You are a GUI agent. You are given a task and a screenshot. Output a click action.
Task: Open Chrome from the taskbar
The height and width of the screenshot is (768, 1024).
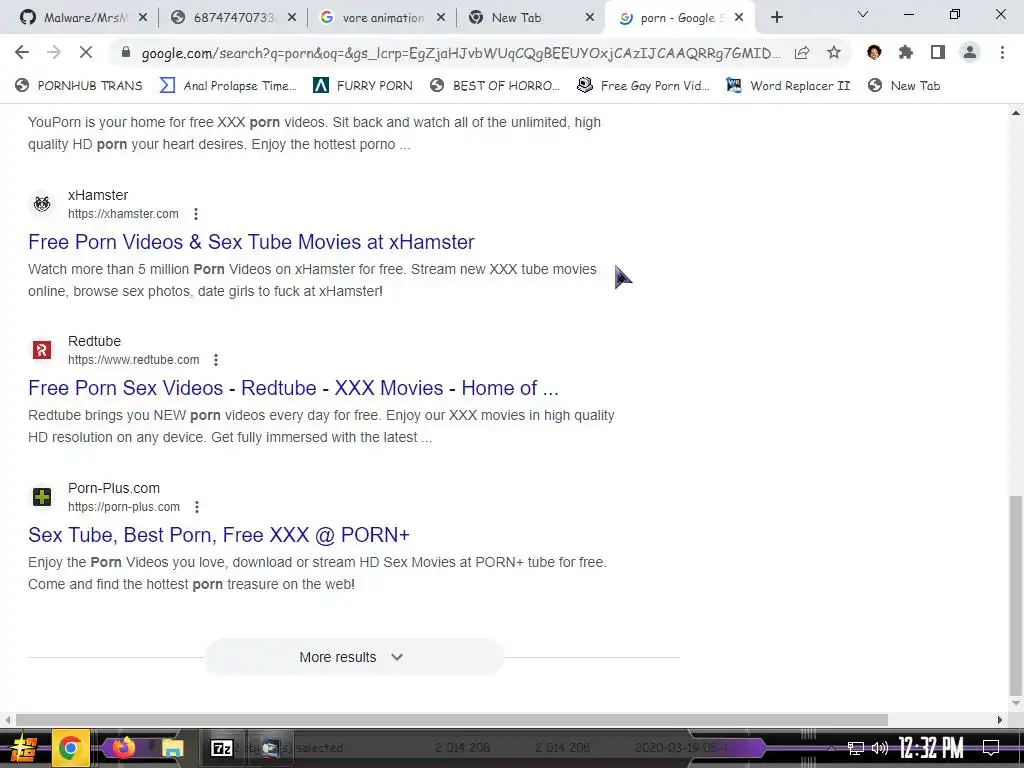tap(70, 748)
